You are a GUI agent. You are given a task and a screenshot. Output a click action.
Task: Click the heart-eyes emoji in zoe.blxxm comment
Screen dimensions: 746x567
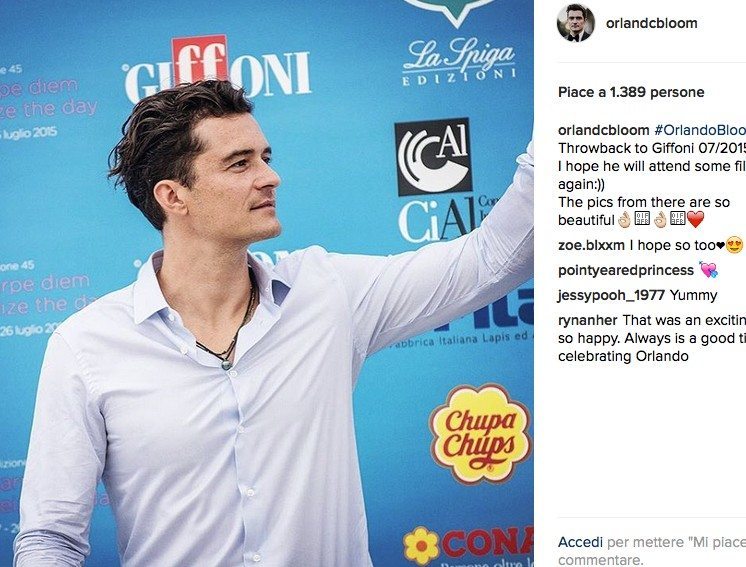point(734,245)
